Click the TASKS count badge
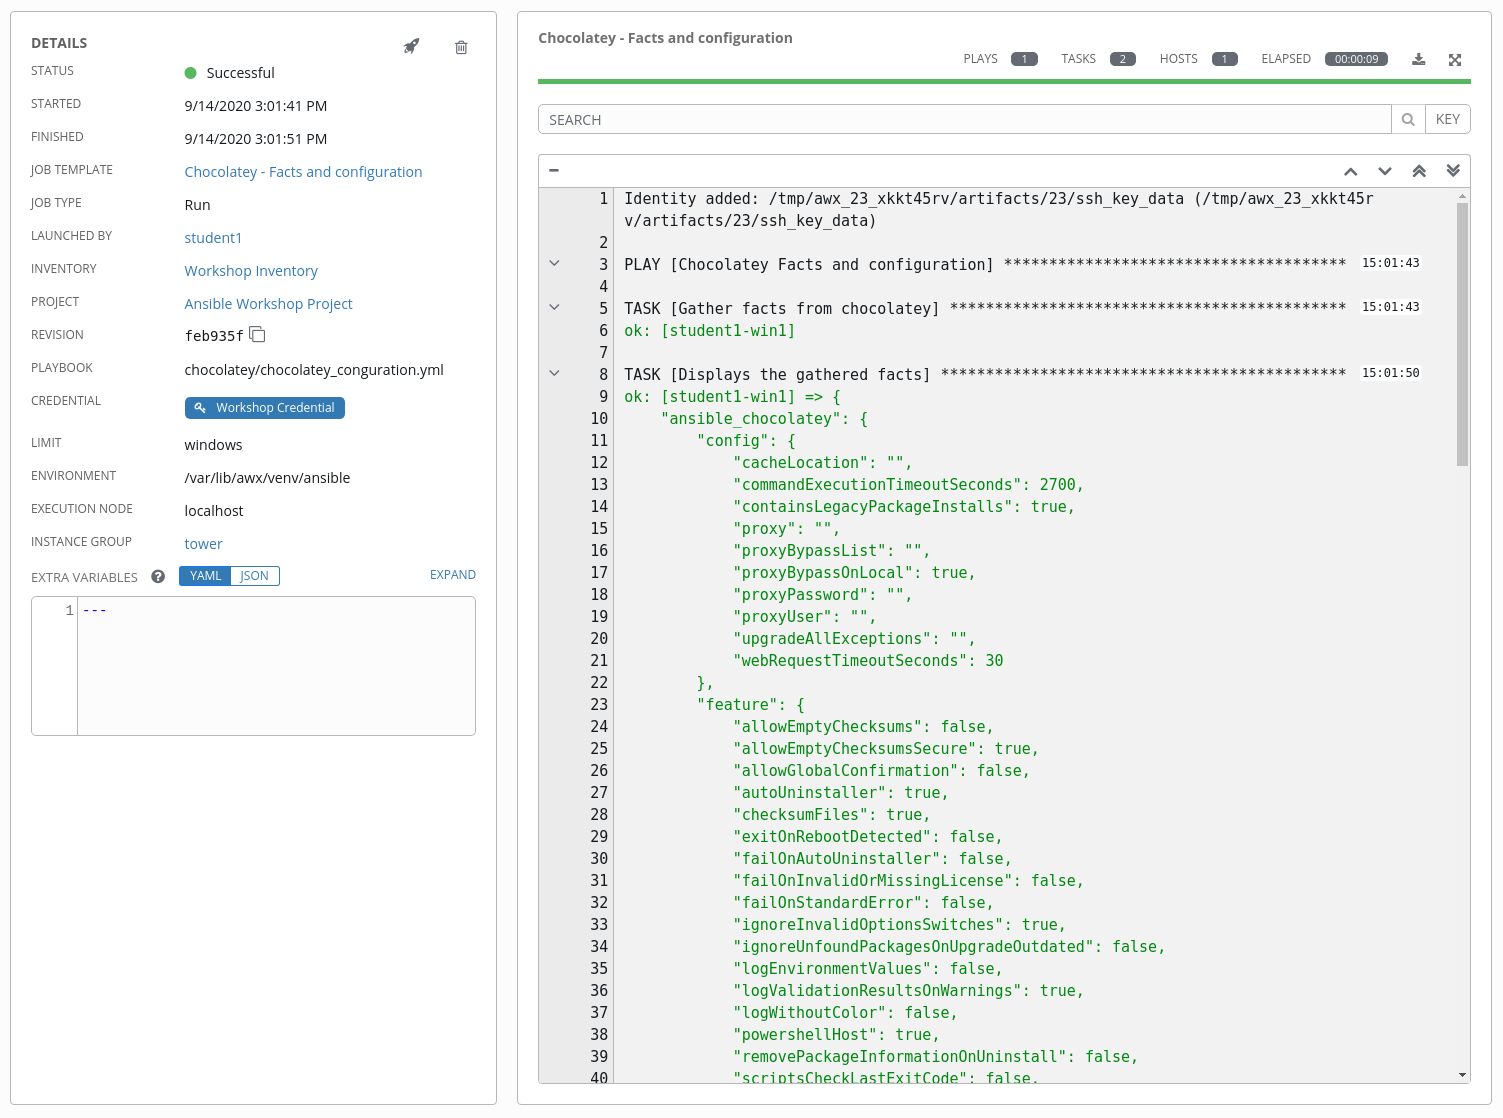1503x1118 pixels. coord(1122,59)
